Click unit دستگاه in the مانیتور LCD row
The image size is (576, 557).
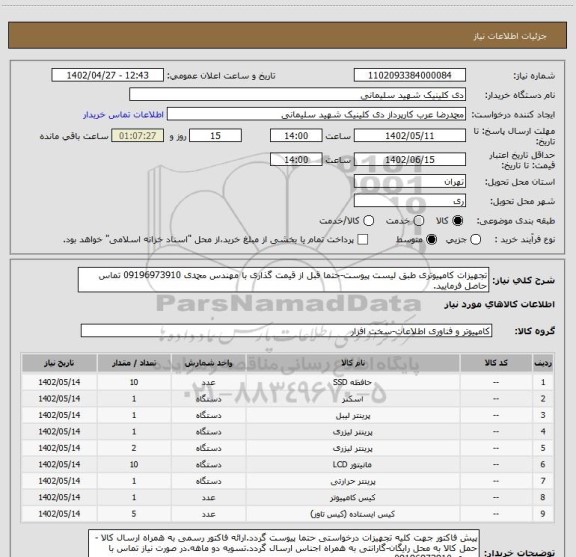tap(208, 464)
